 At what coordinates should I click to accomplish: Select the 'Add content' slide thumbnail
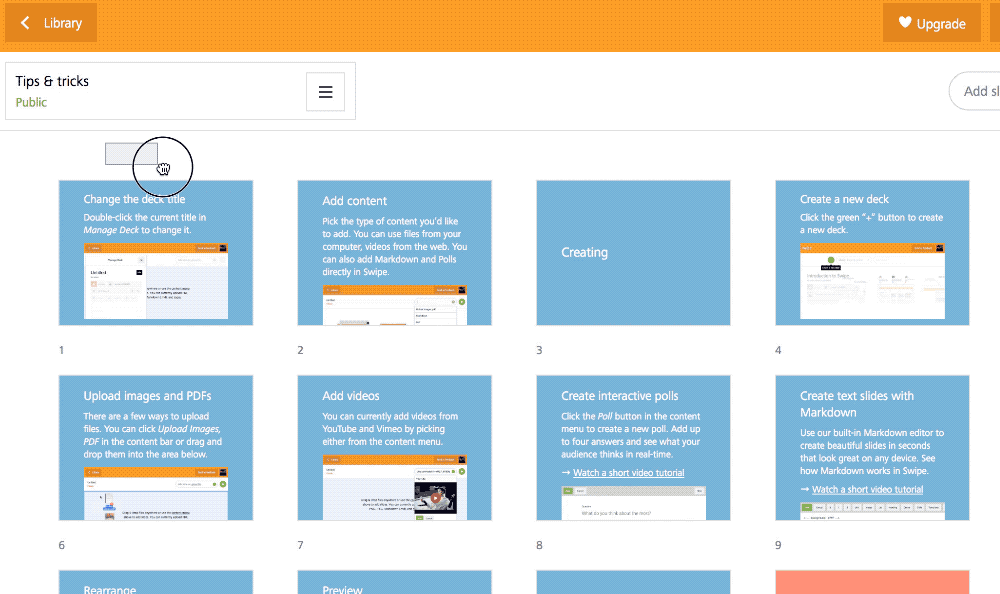(x=394, y=253)
